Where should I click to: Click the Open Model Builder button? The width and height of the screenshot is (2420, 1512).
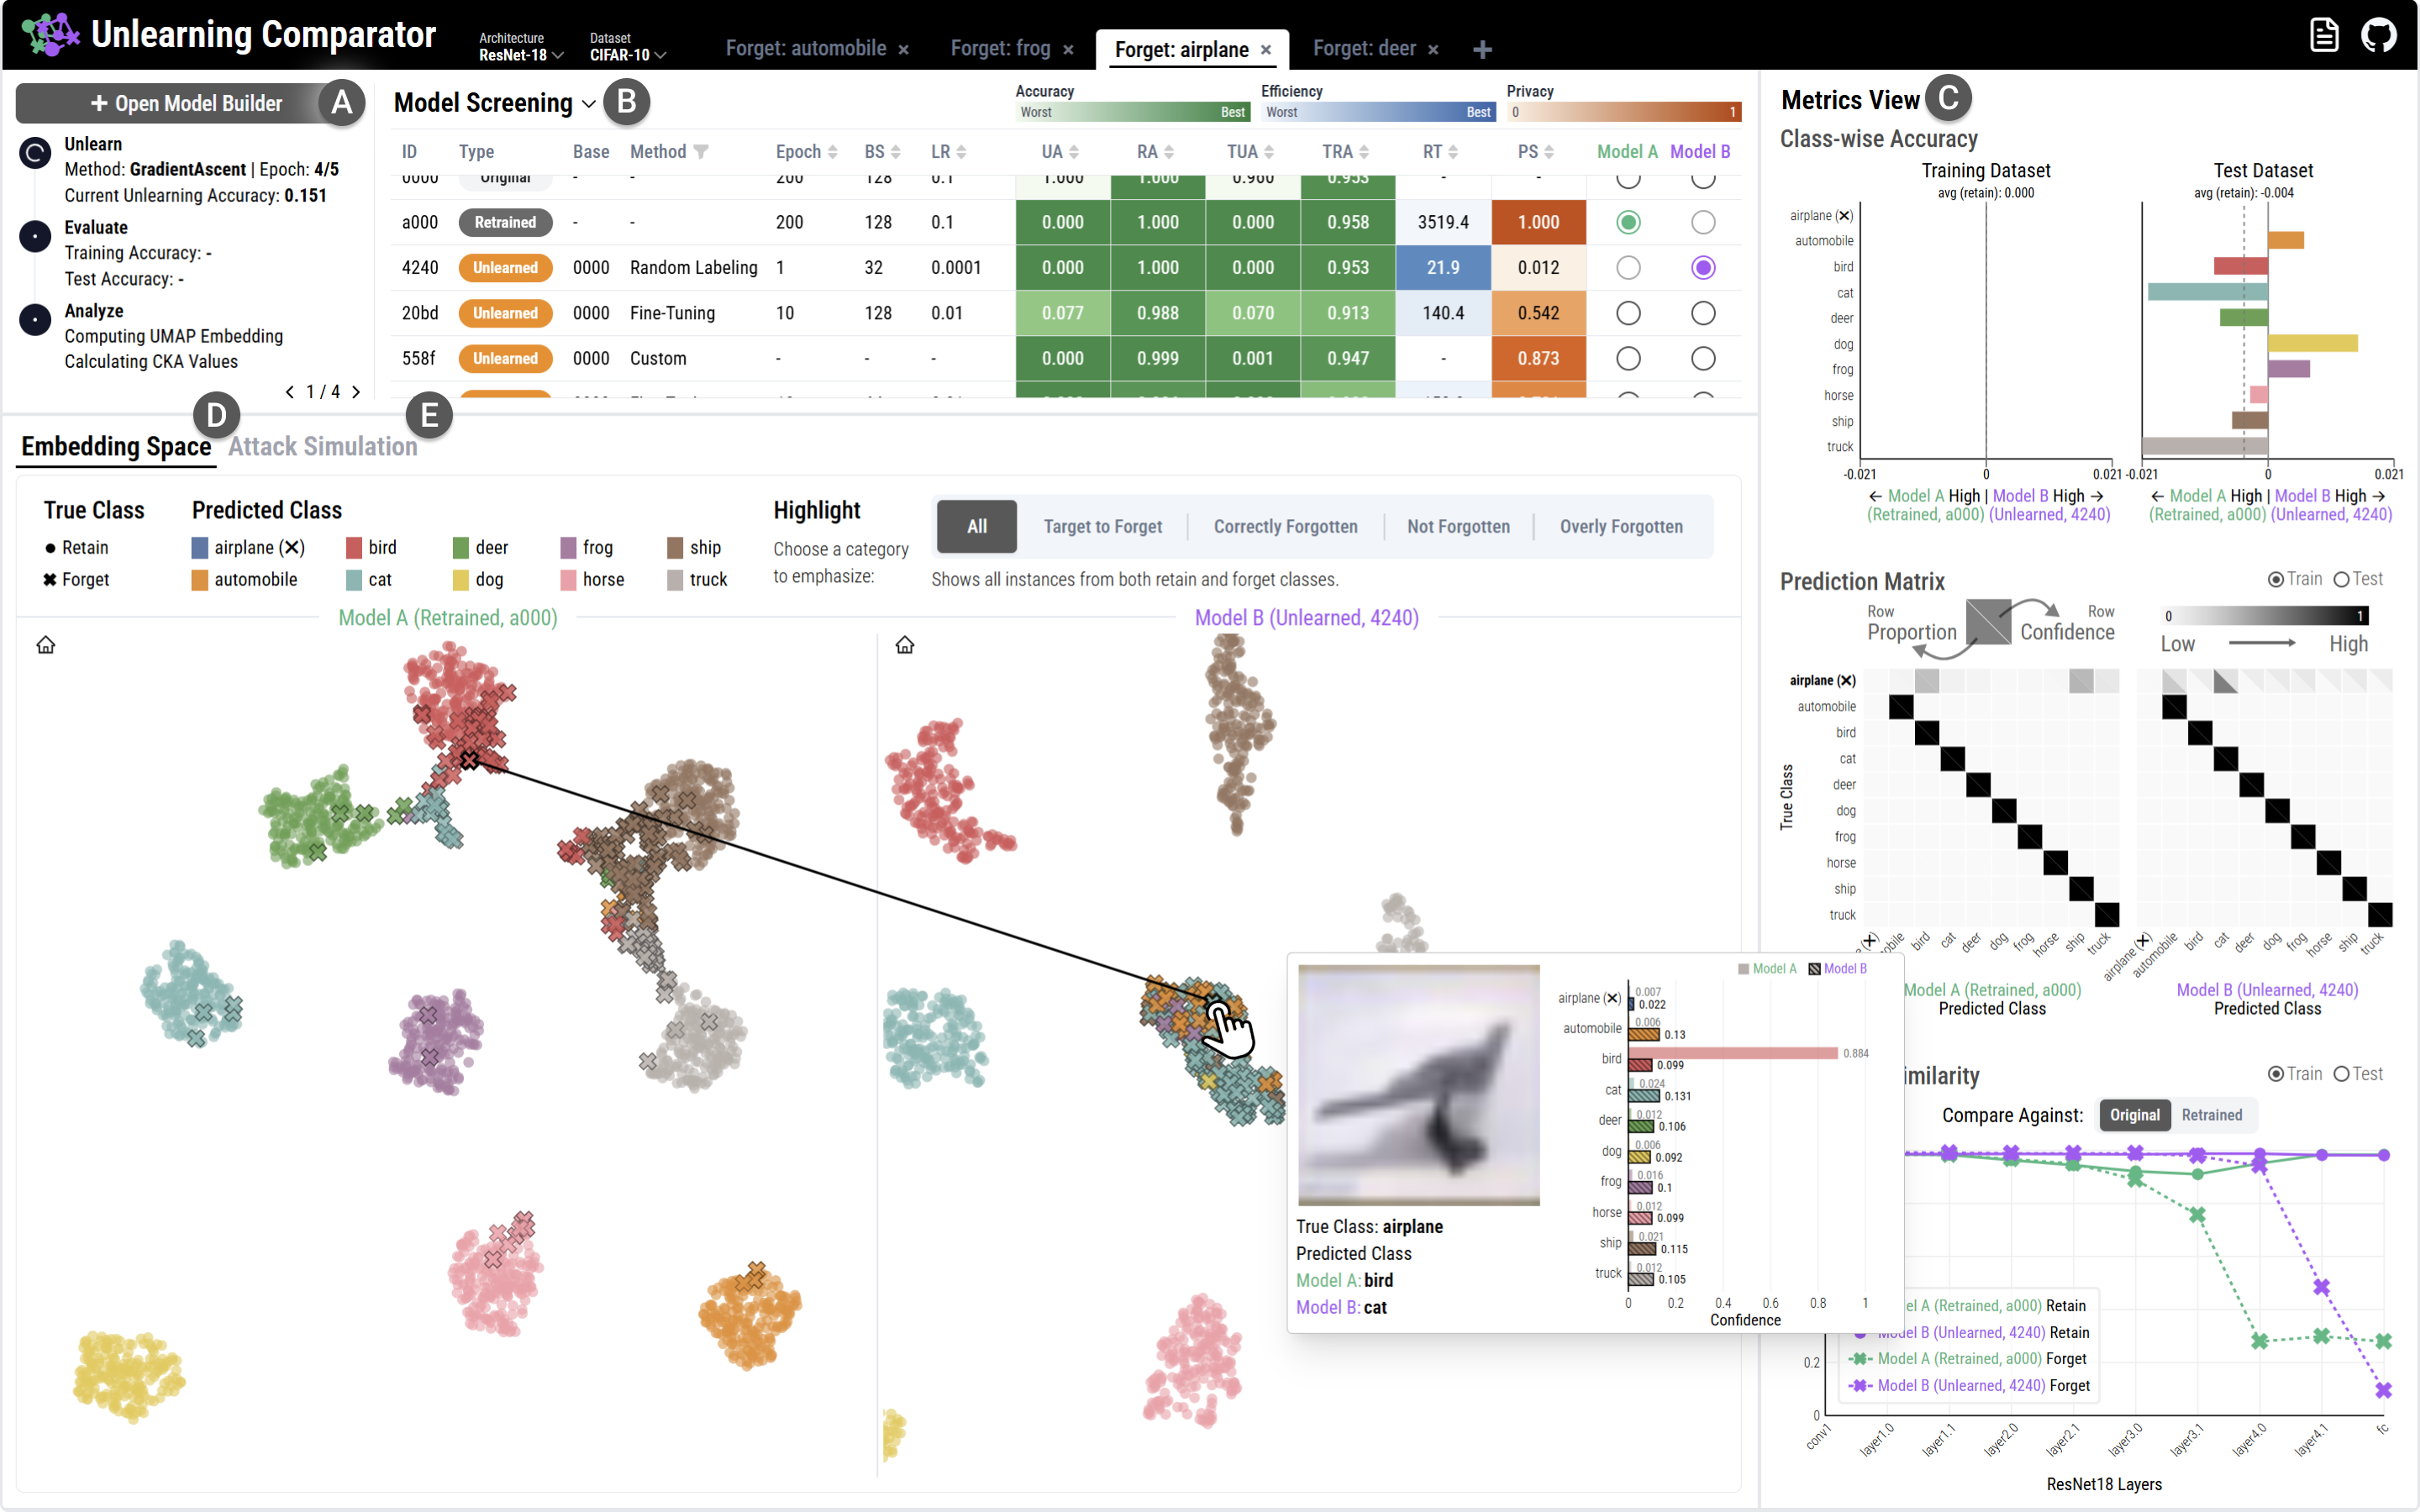[x=187, y=103]
